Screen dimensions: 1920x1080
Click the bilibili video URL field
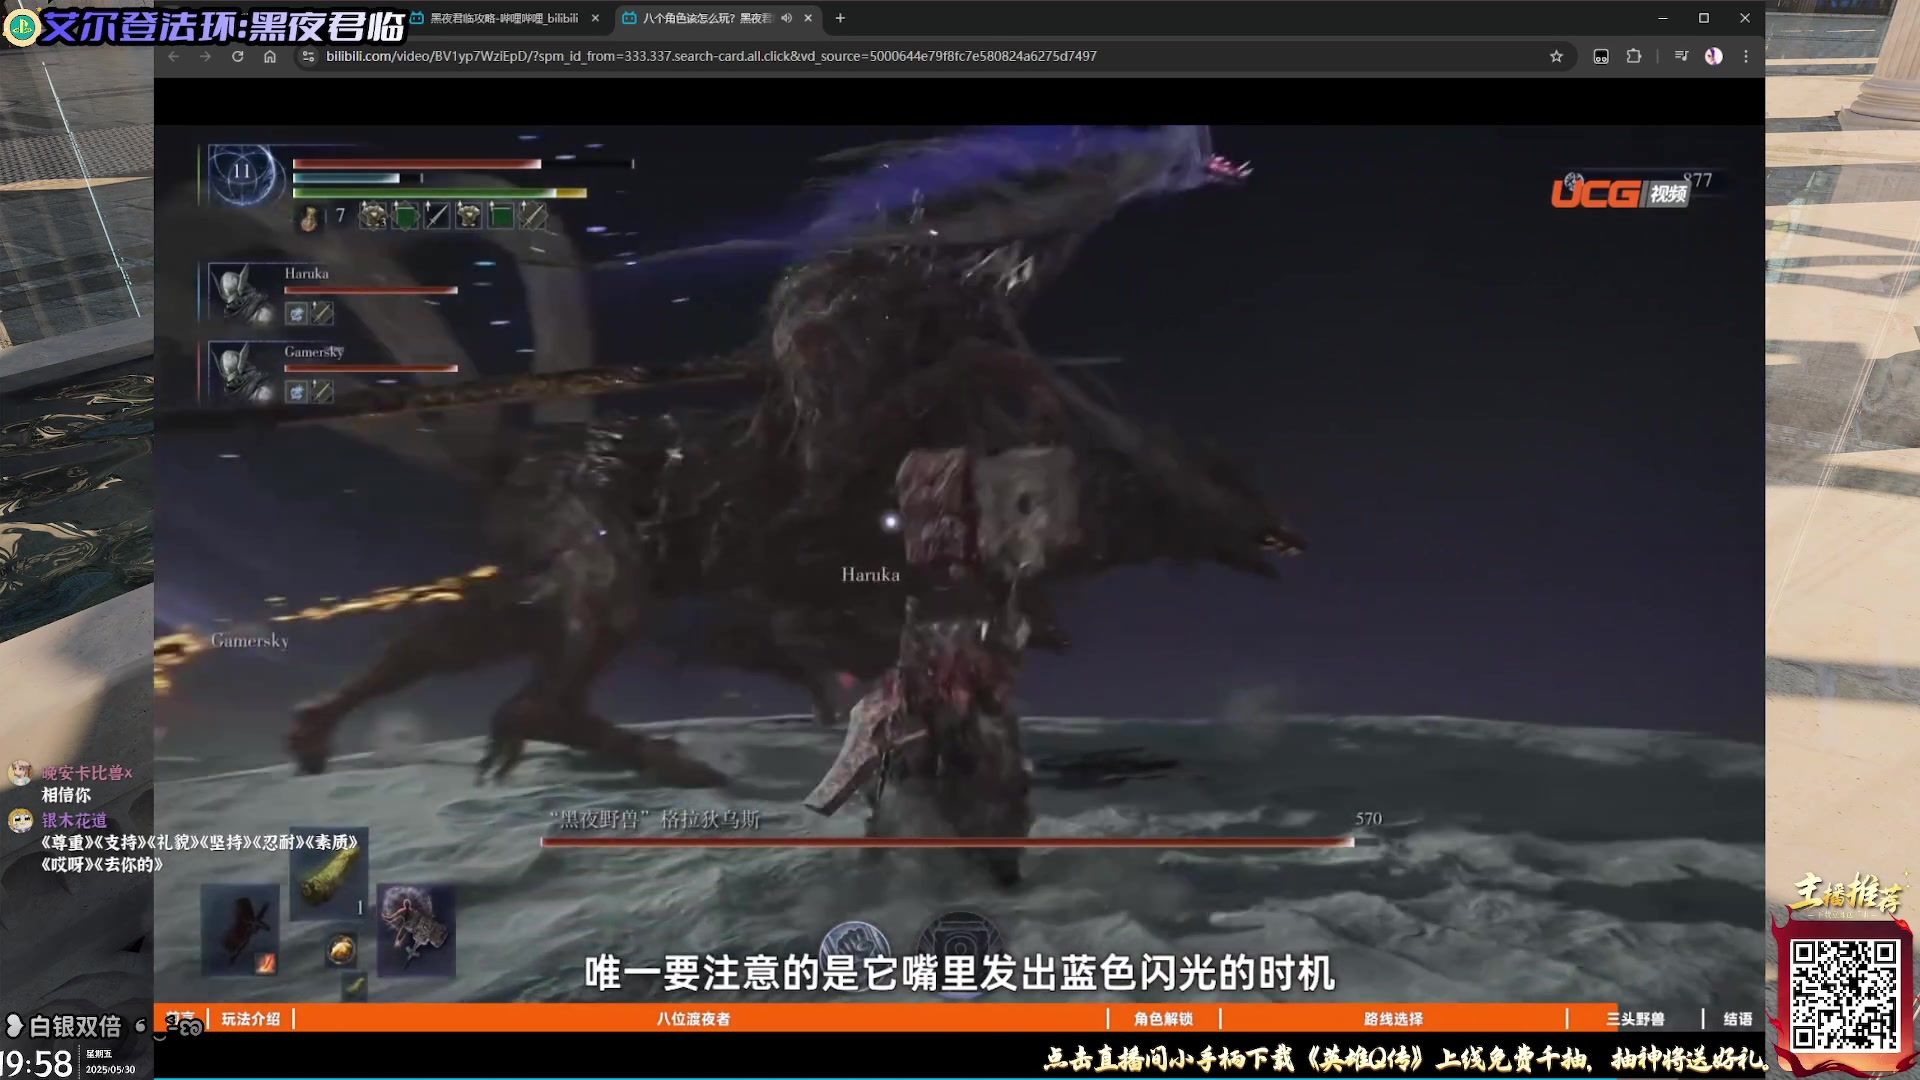[711, 57]
